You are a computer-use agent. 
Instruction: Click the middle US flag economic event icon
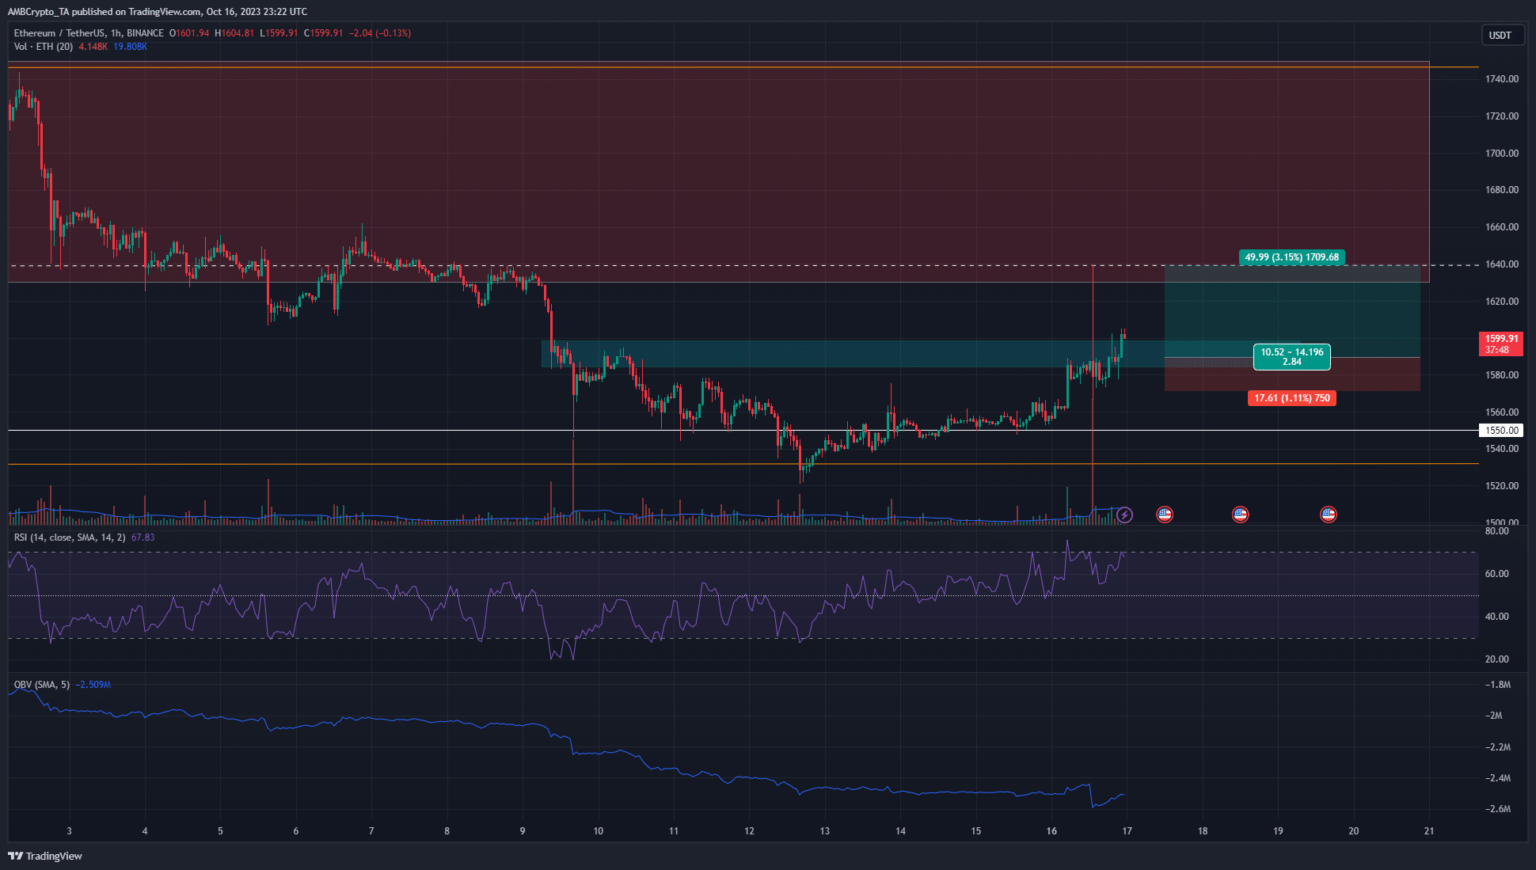(x=1240, y=514)
